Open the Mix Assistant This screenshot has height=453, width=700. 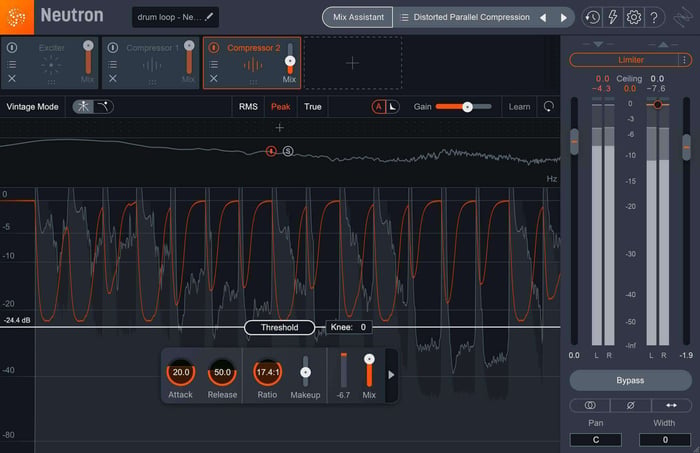tap(358, 17)
